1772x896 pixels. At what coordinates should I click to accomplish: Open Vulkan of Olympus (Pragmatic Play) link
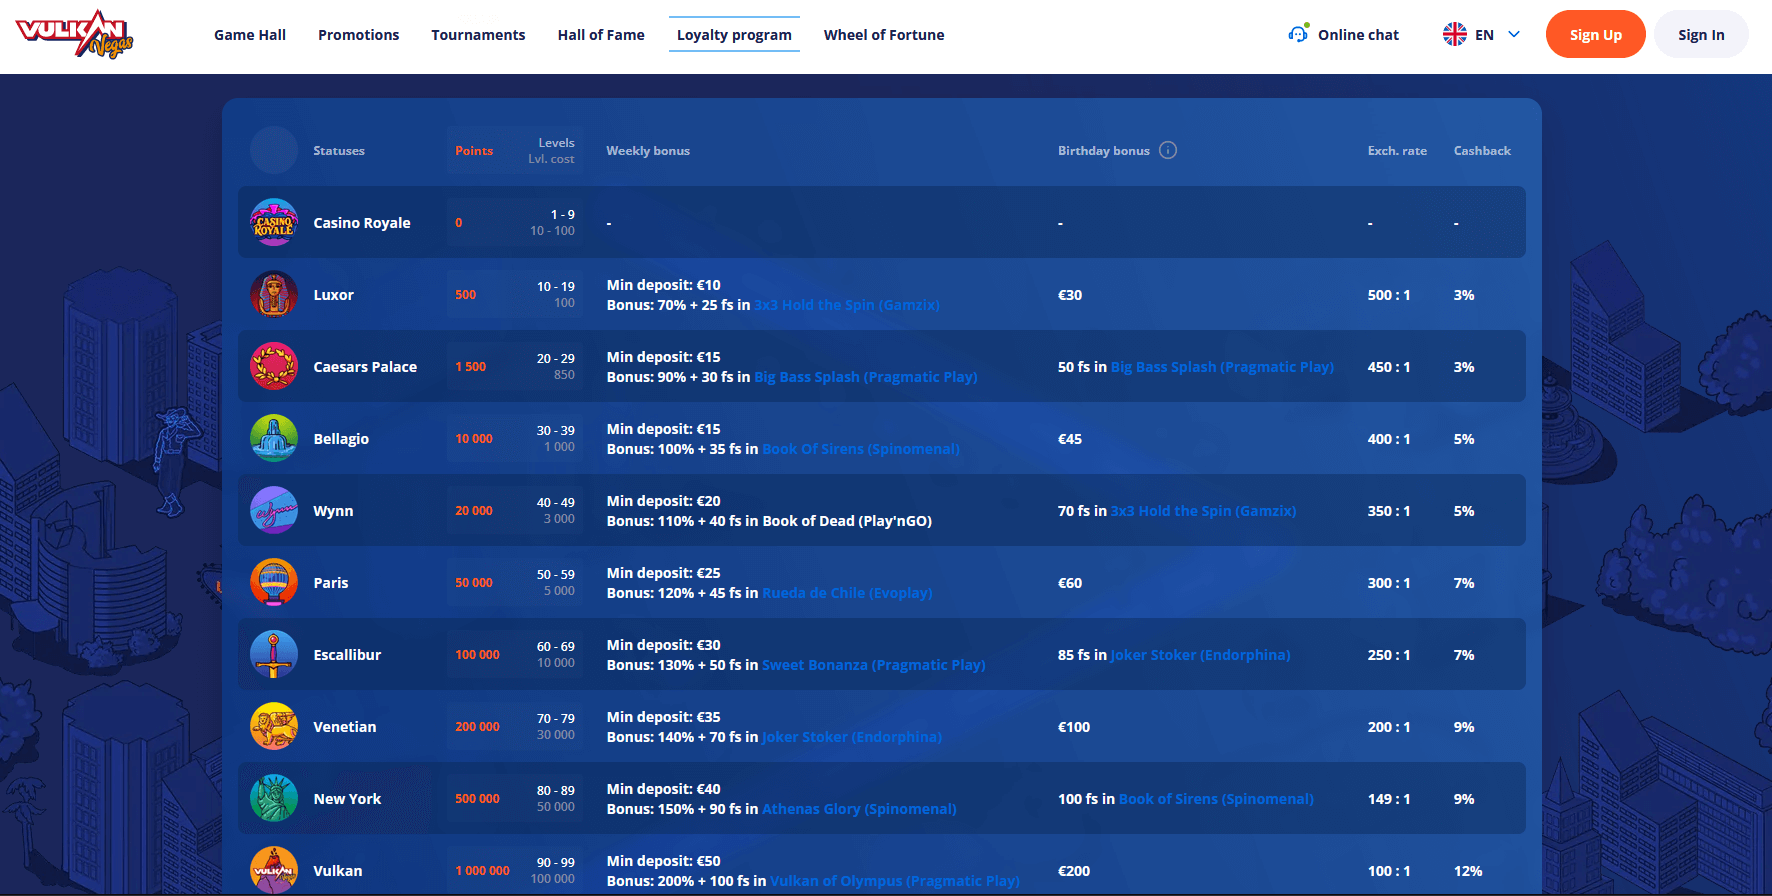click(895, 881)
